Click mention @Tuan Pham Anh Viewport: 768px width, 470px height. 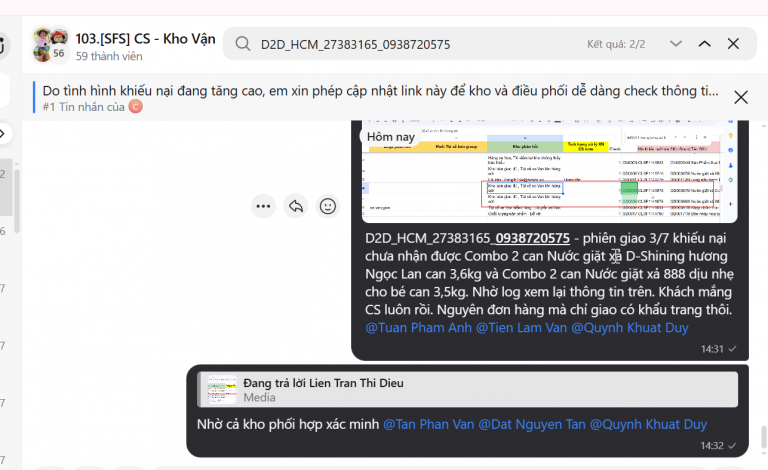[418, 328]
